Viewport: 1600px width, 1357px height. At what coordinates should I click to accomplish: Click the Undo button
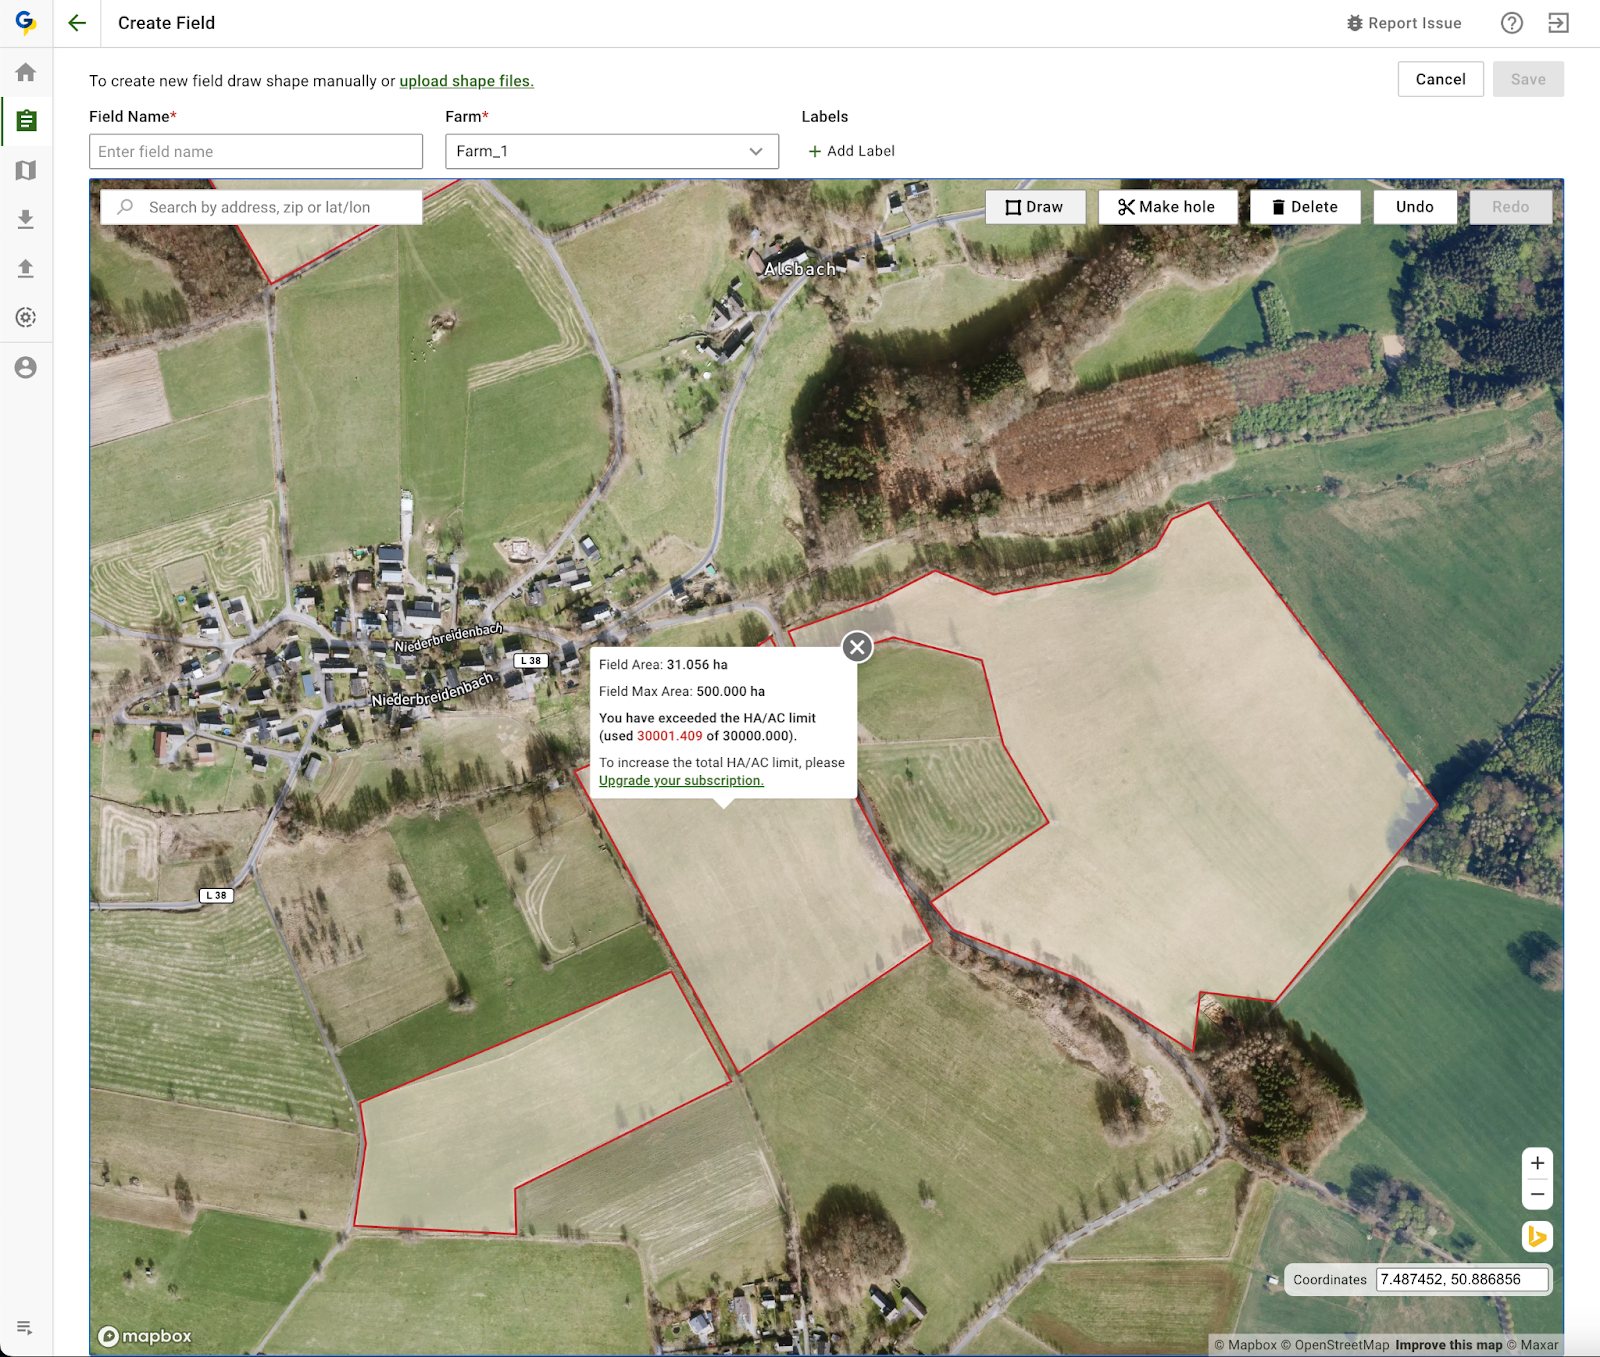click(x=1414, y=207)
